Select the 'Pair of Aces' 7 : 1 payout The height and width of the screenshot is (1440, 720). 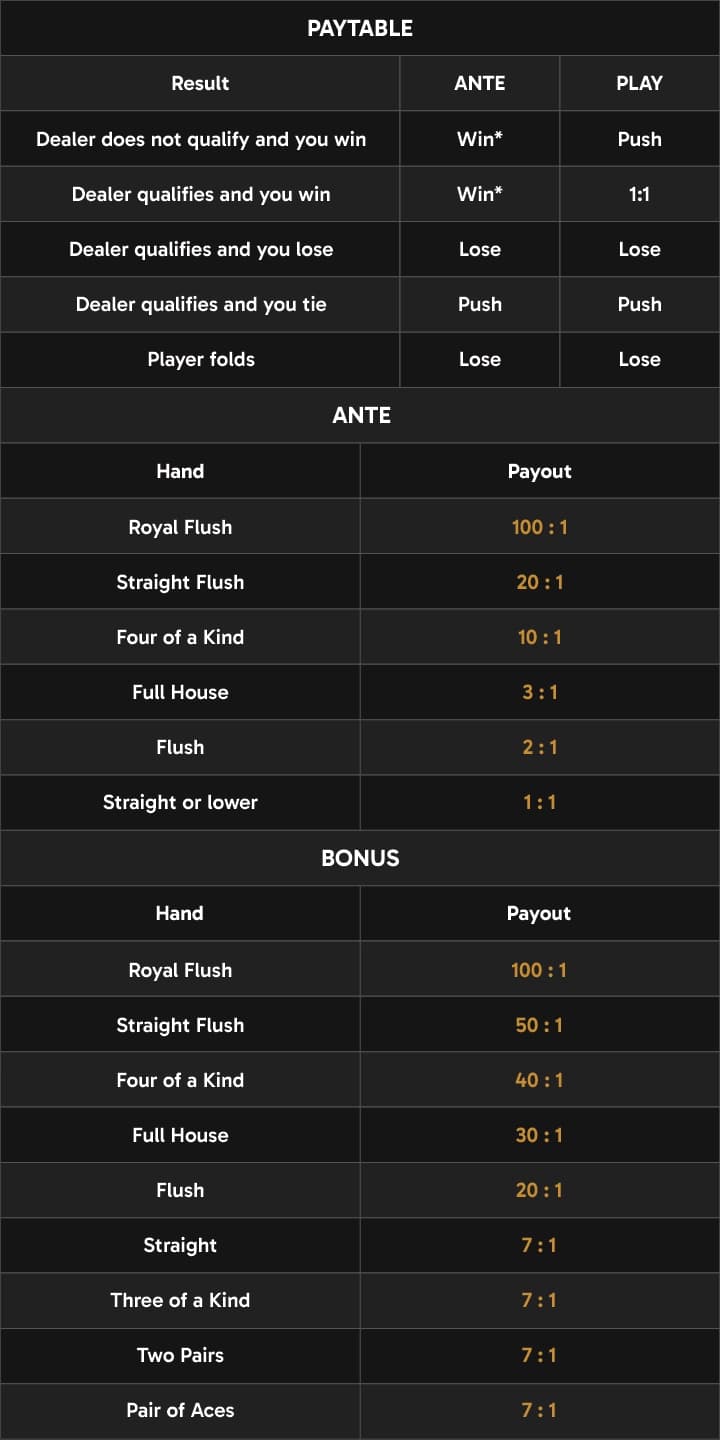point(540,1410)
